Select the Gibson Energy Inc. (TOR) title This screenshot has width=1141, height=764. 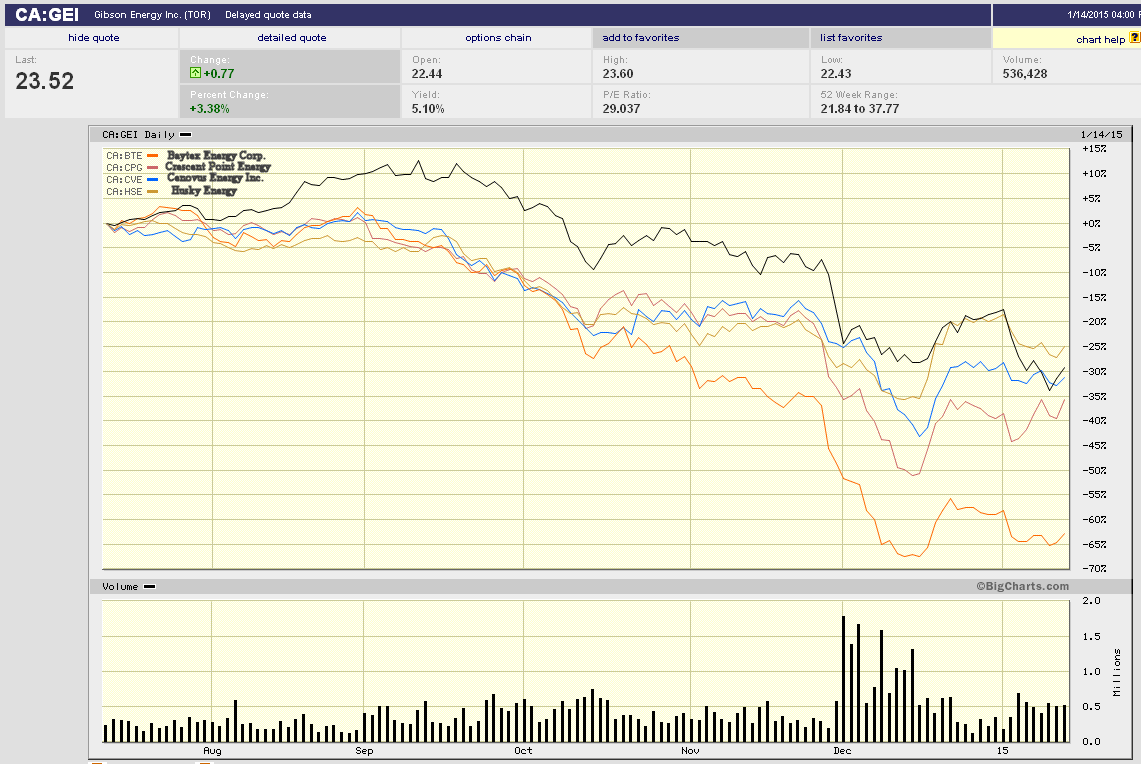[152, 15]
